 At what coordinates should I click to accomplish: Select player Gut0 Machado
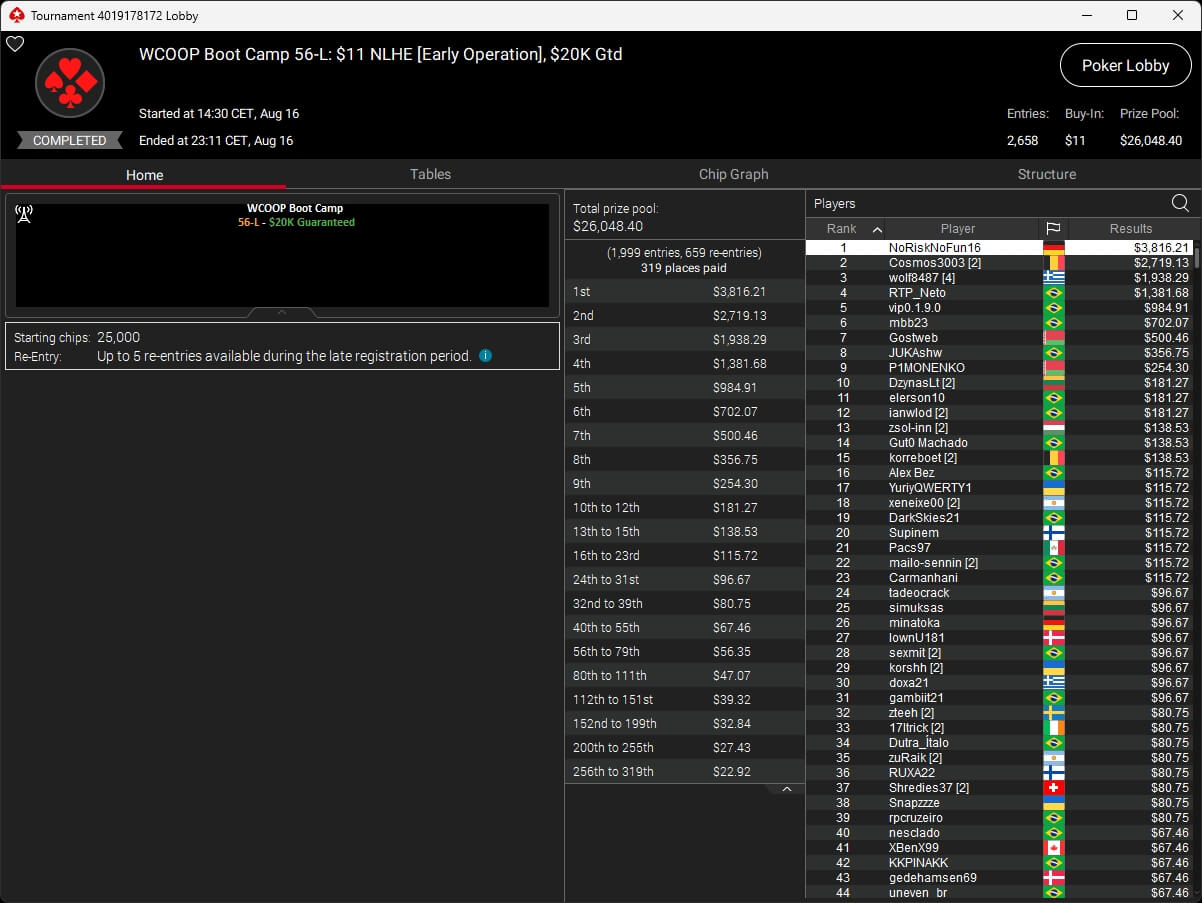click(999, 442)
